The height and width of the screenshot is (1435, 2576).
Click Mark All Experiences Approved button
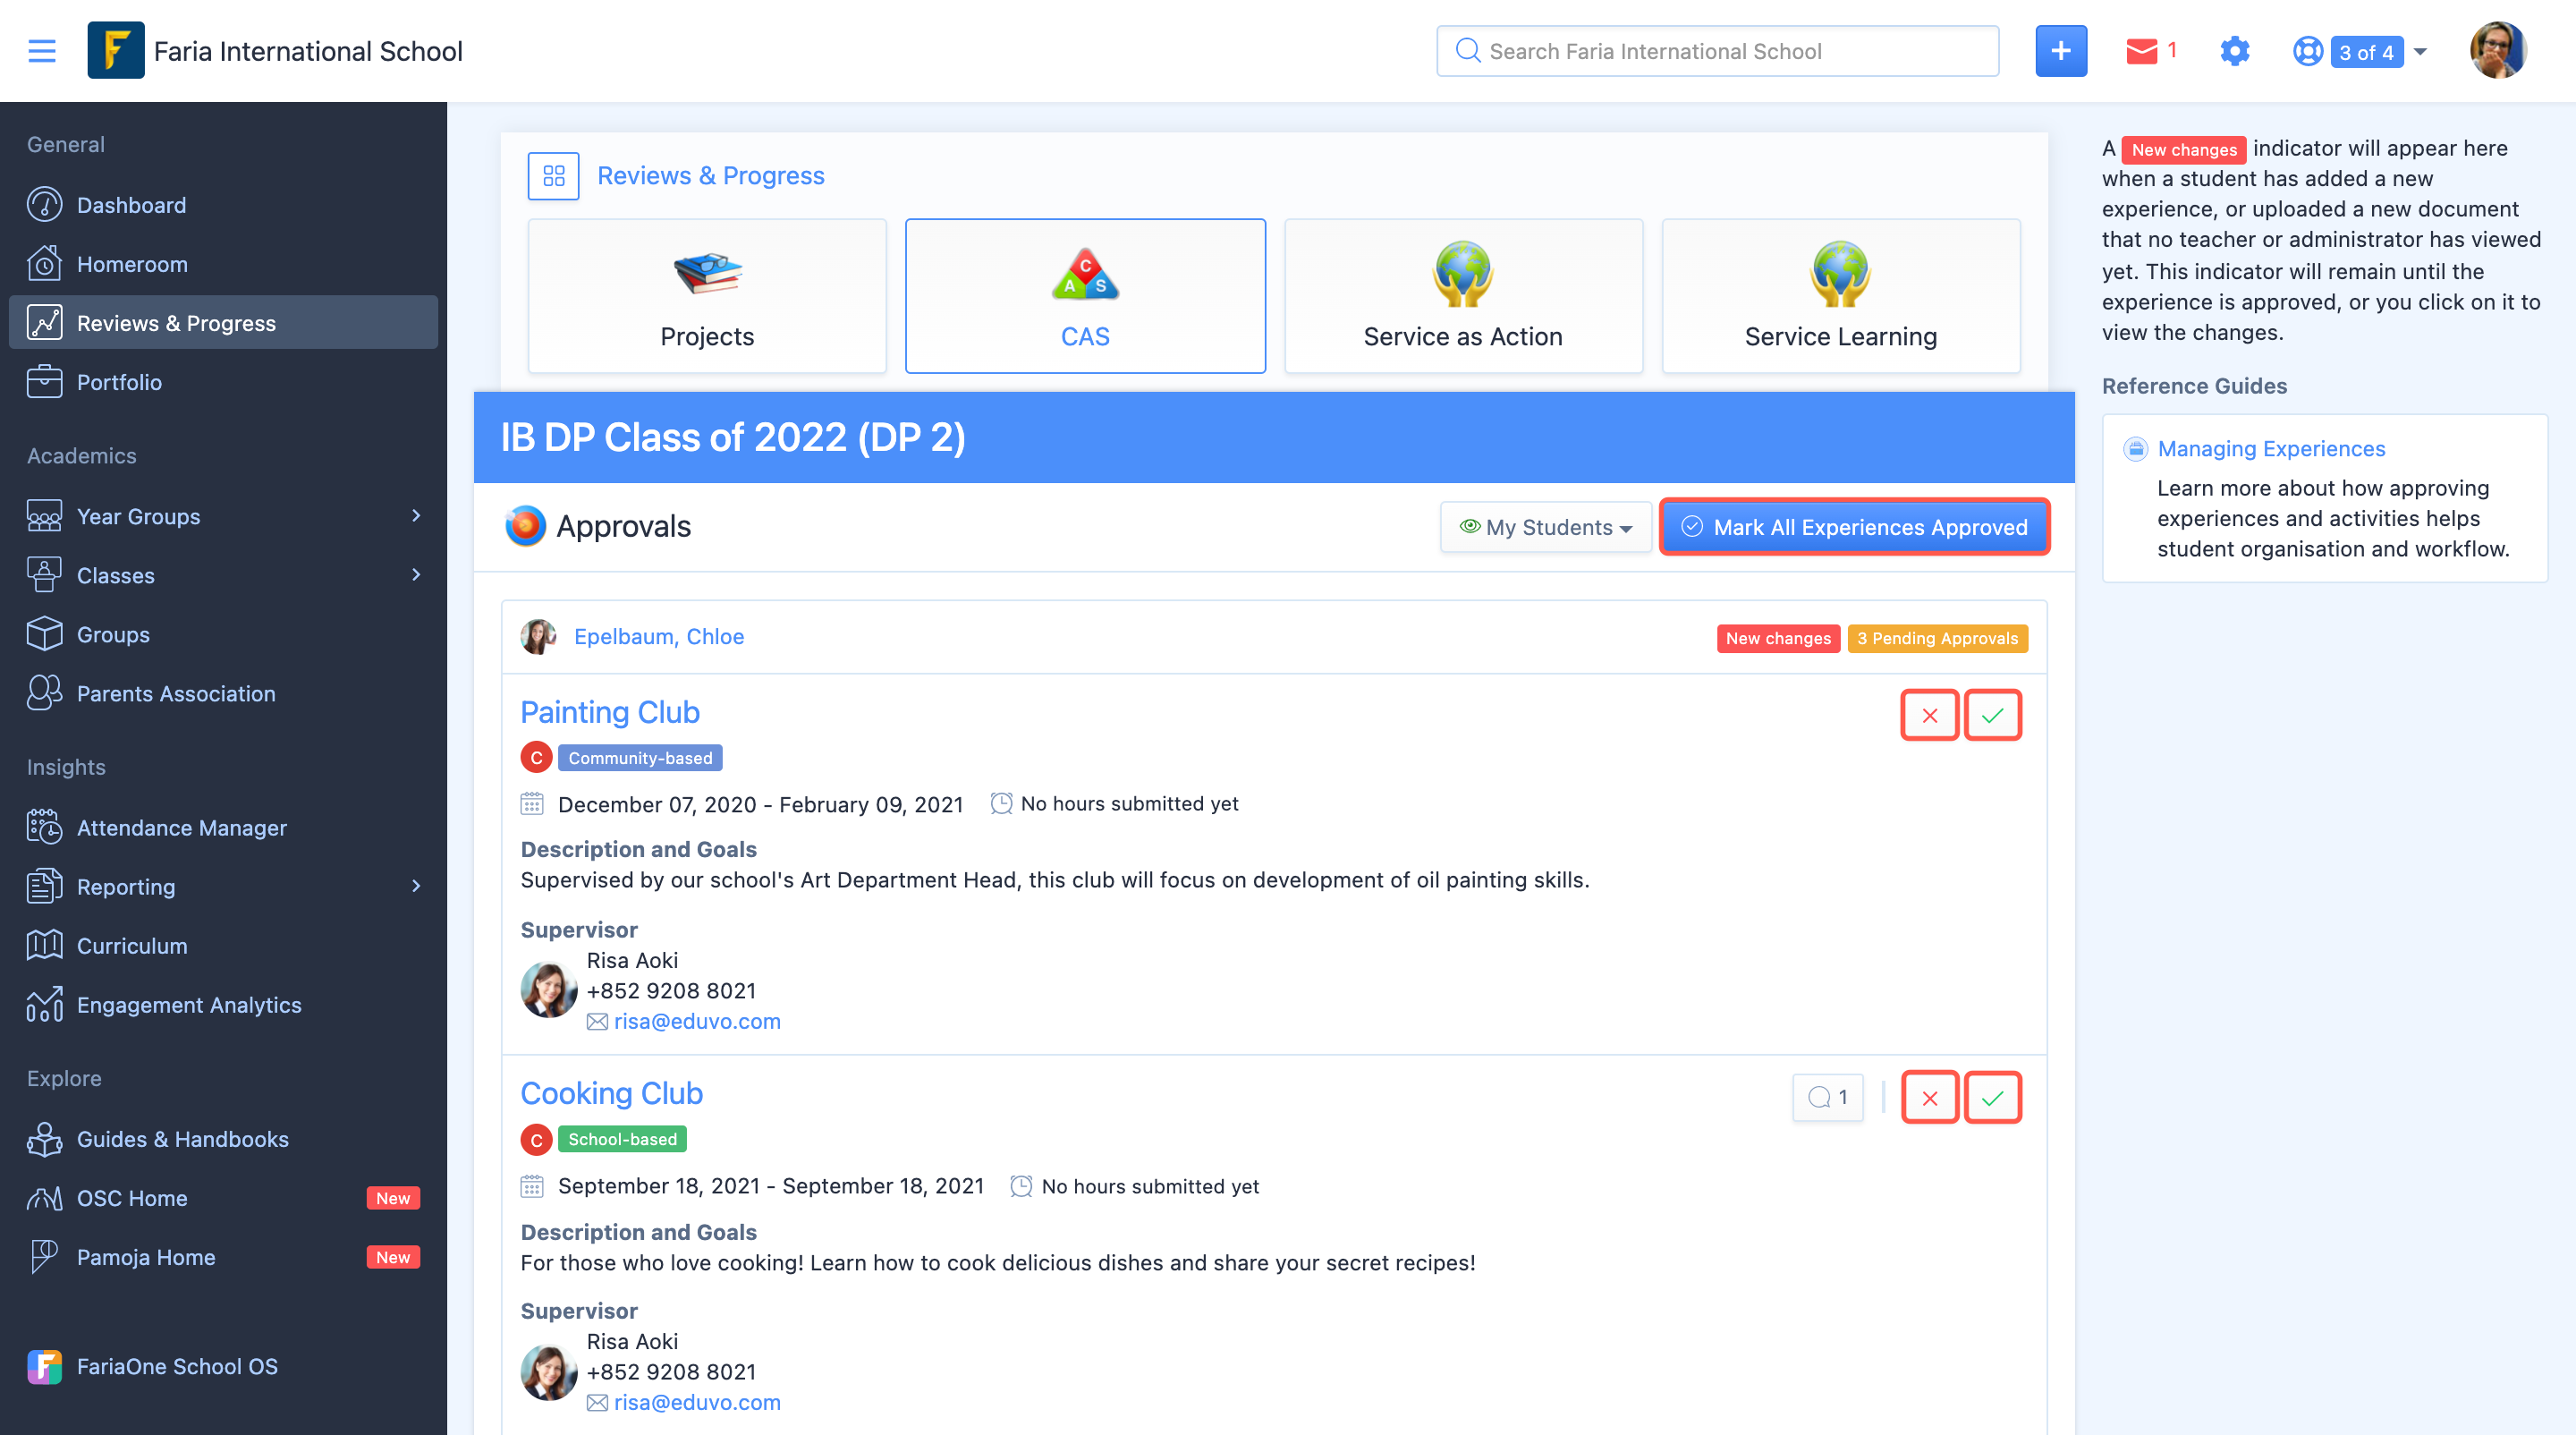1855,527
